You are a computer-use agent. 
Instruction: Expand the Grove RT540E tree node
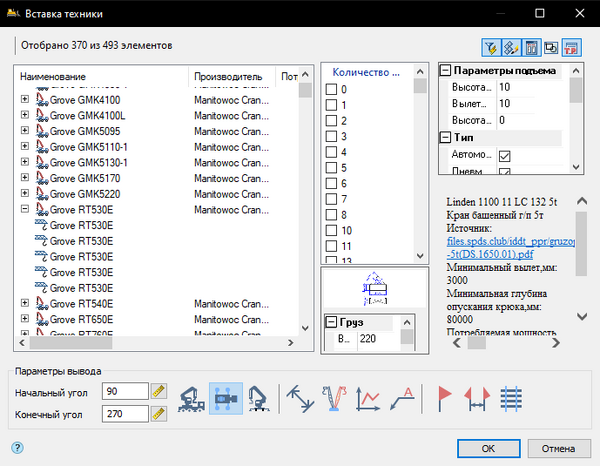[x=25, y=303]
